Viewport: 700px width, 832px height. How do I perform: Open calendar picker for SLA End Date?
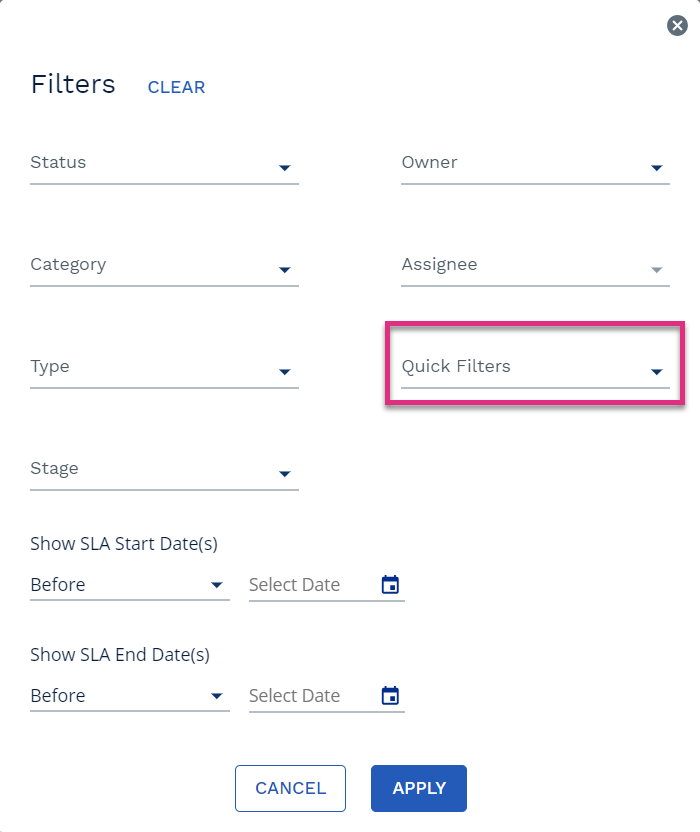tap(390, 695)
